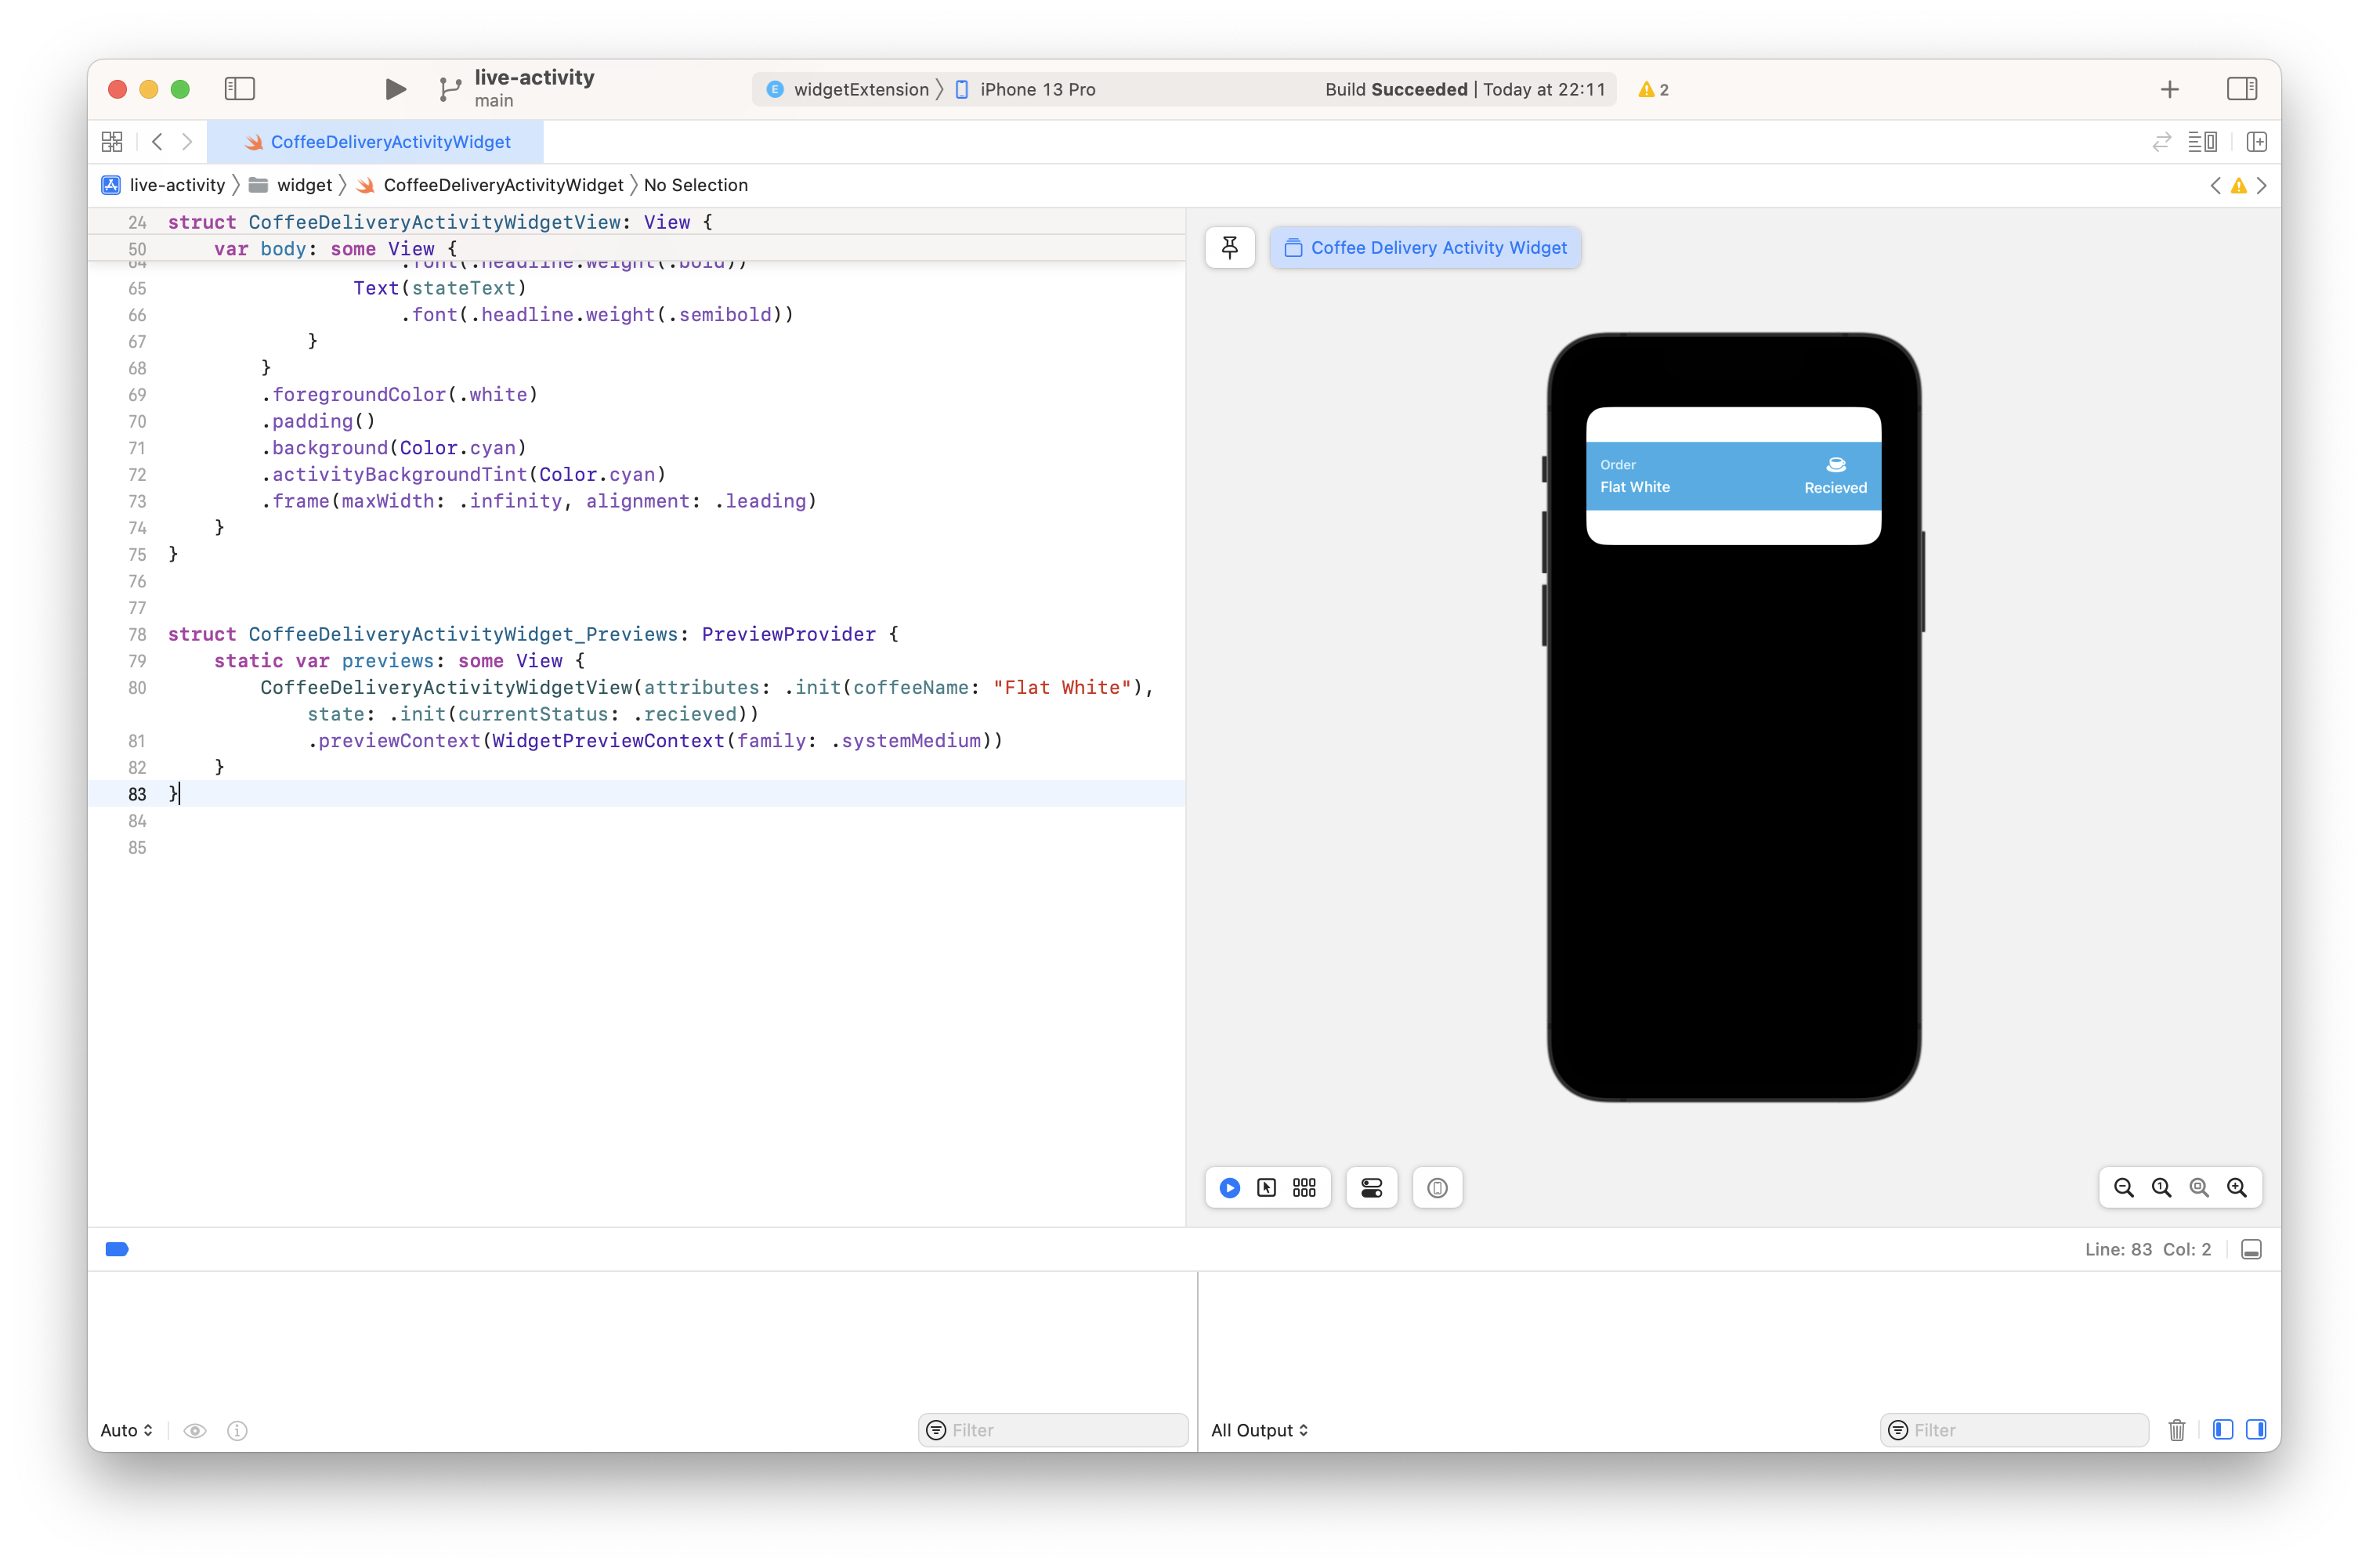Zoom out the preview canvas
Image resolution: width=2369 pixels, height=1568 pixels.
(2124, 1187)
